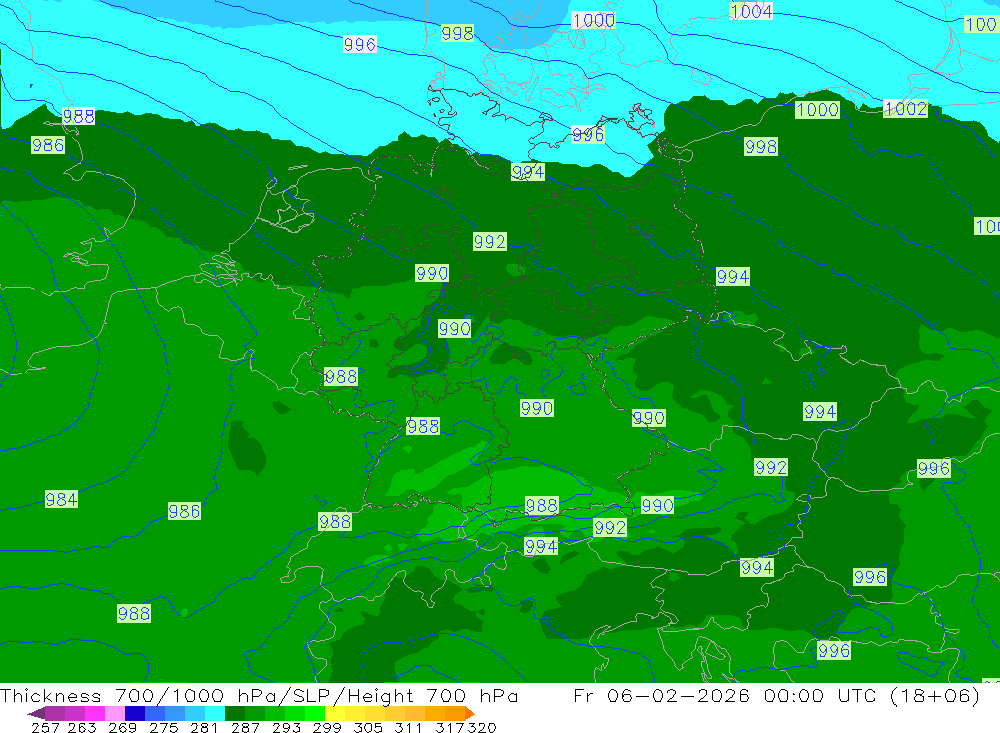The width and height of the screenshot is (1000, 733).
Task: Click the purple arrow tip starting the legend
Action: coord(36,713)
